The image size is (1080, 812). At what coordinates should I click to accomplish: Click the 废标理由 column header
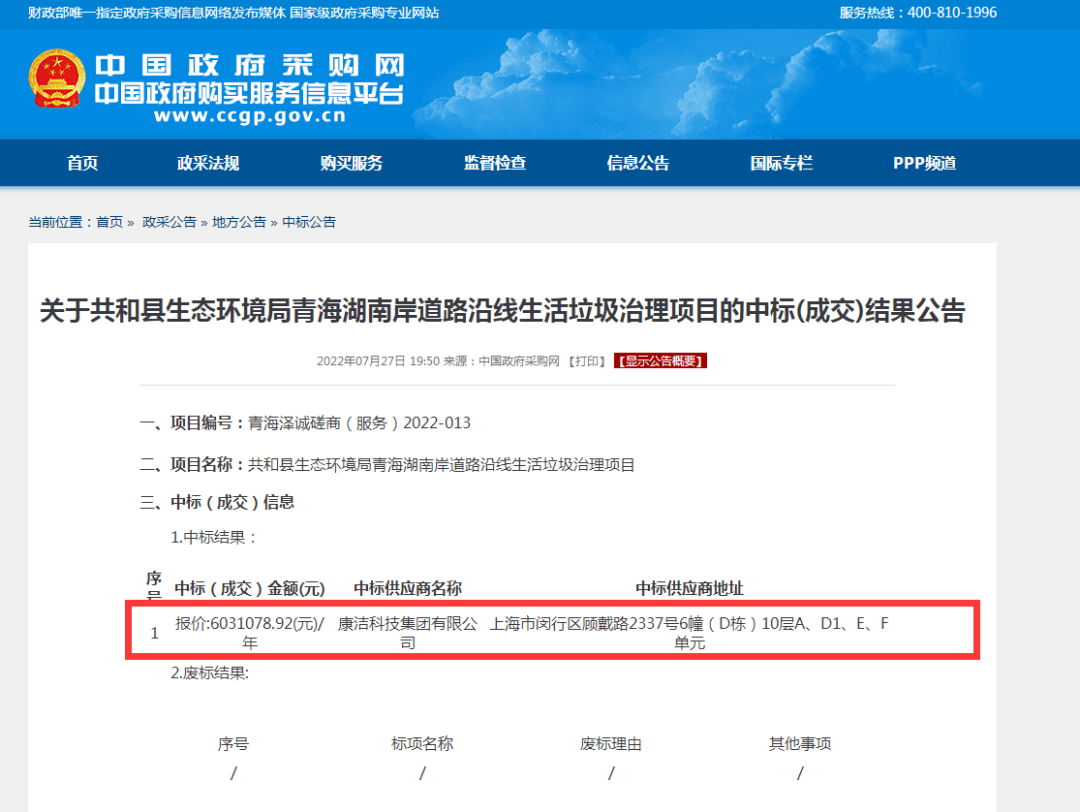pyautogui.click(x=611, y=744)
